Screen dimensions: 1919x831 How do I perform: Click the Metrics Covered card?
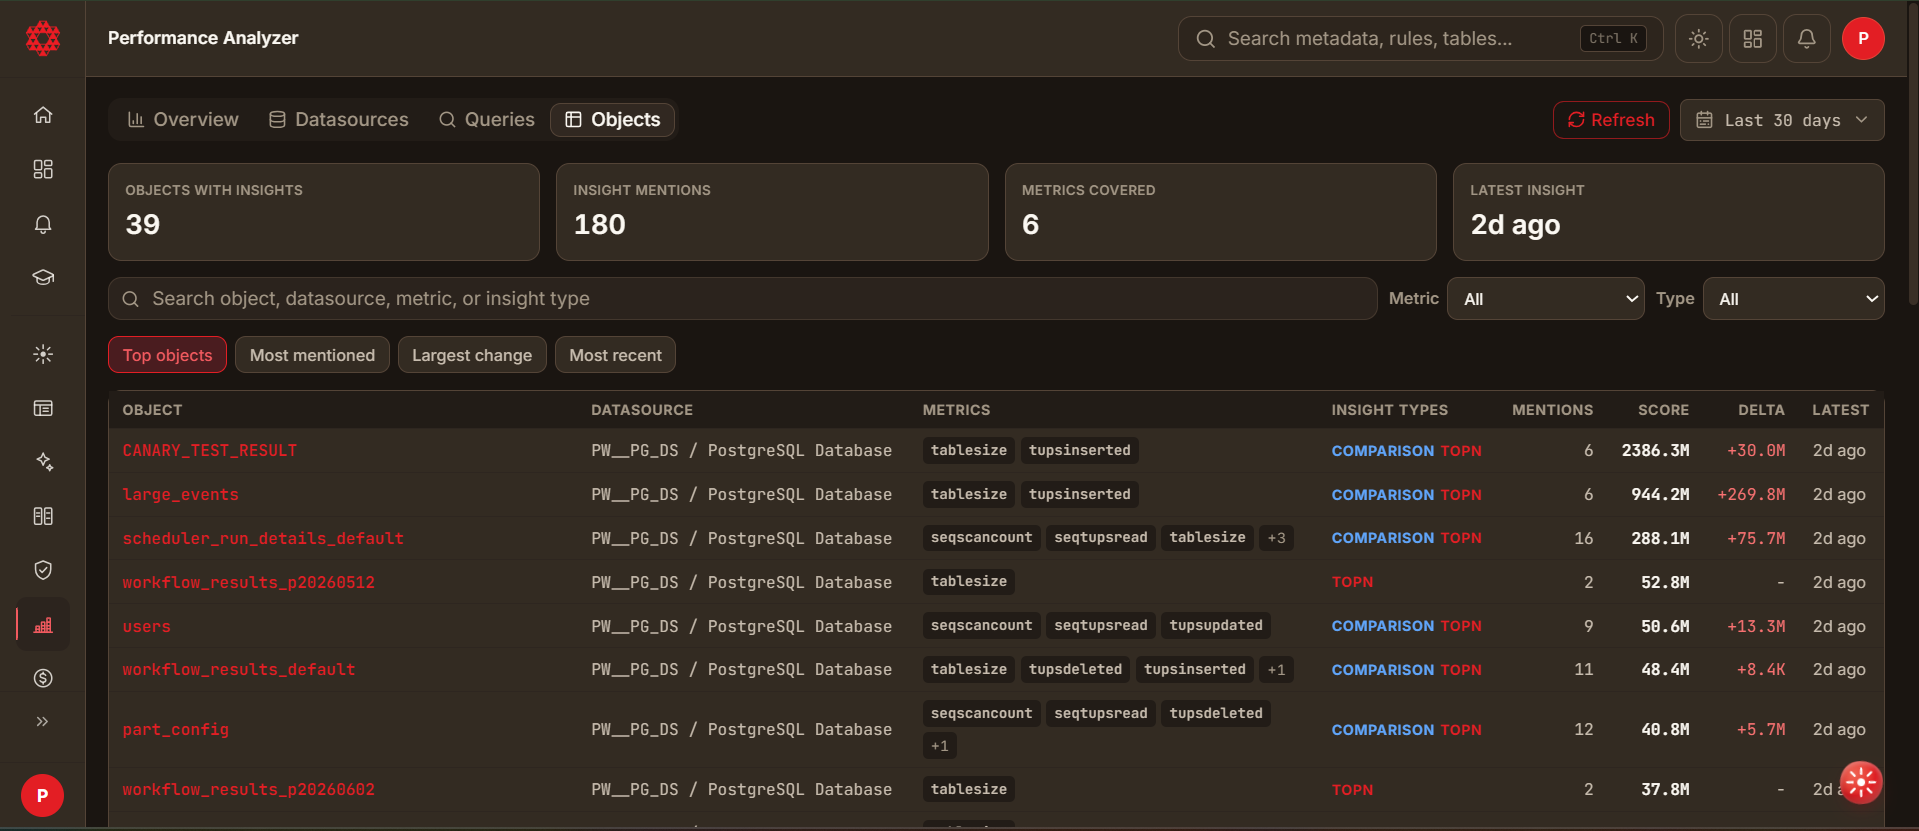pos(1221,212)
